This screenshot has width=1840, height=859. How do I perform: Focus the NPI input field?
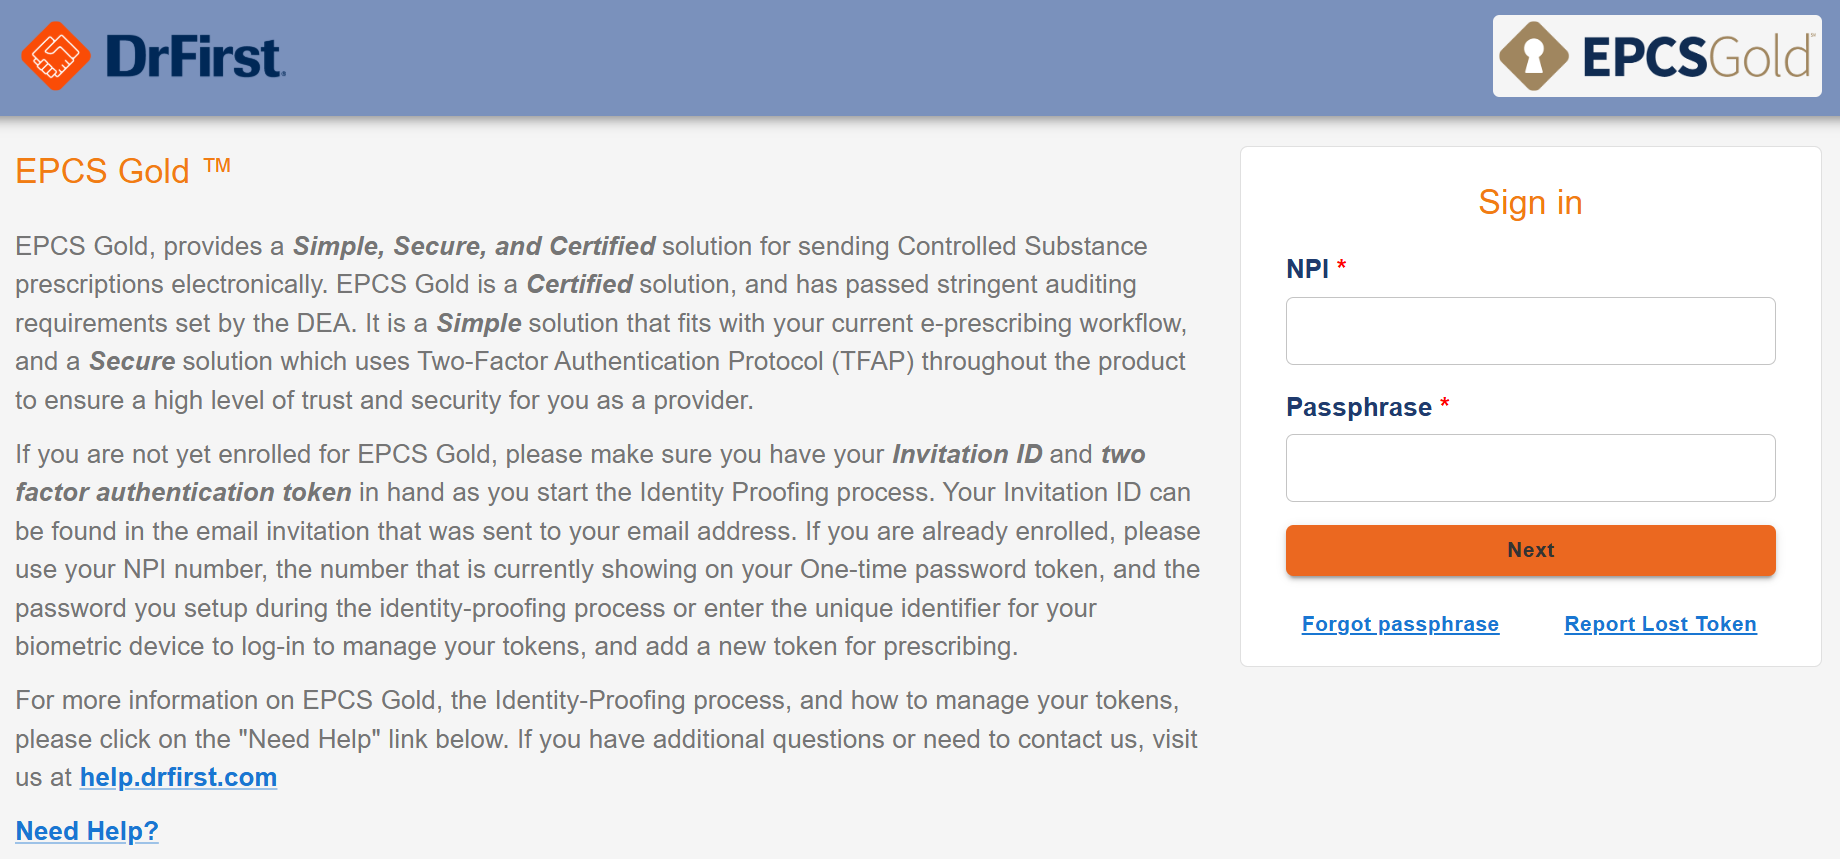click(x=1530, y=331)
